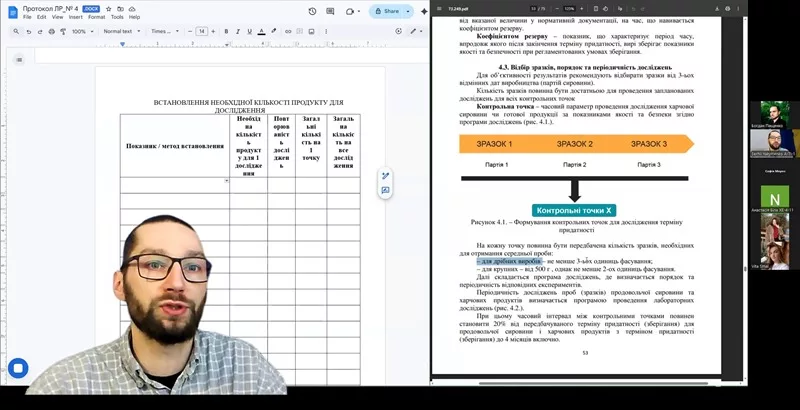Image resolution: width=800 pixels, height=410 pixels.
Task: Select the Paint format tool
Action: tap(64, 31)
